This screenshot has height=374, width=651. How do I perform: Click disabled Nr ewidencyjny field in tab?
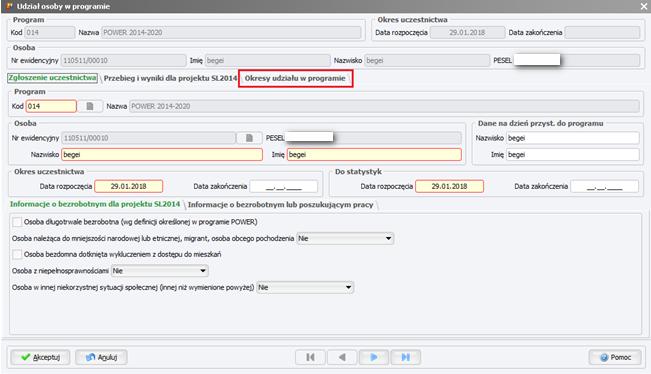[x=148, y=138]
